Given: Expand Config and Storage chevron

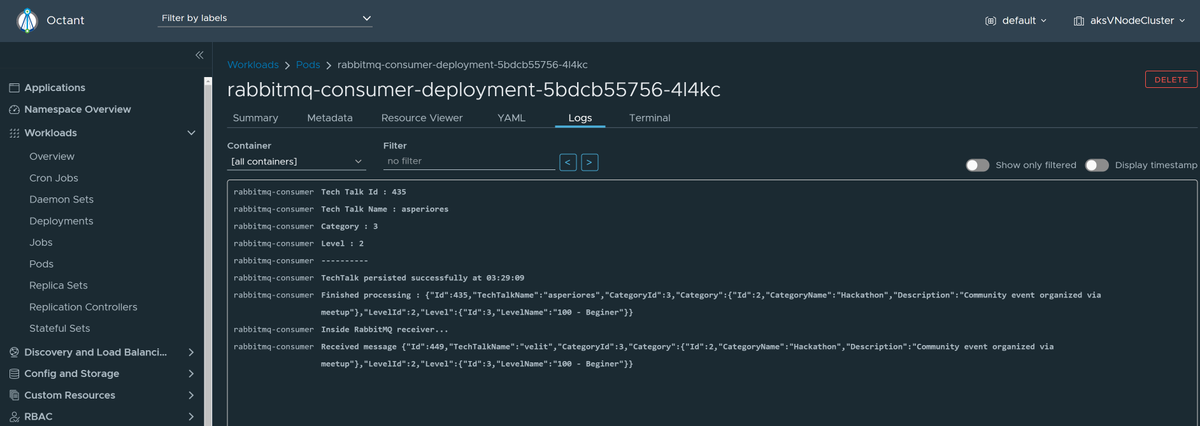Looking at the screenshot, I should pos(191,374).
